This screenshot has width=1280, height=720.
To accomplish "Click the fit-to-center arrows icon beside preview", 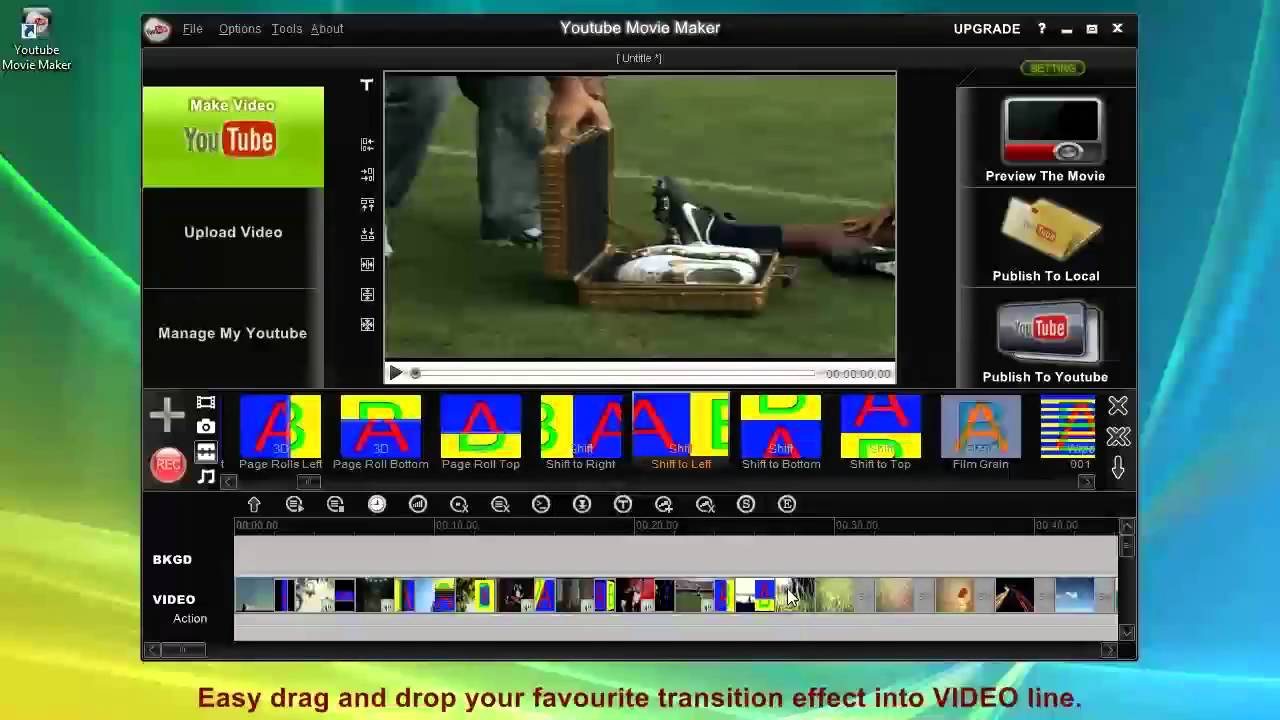I will pos(367,324).
